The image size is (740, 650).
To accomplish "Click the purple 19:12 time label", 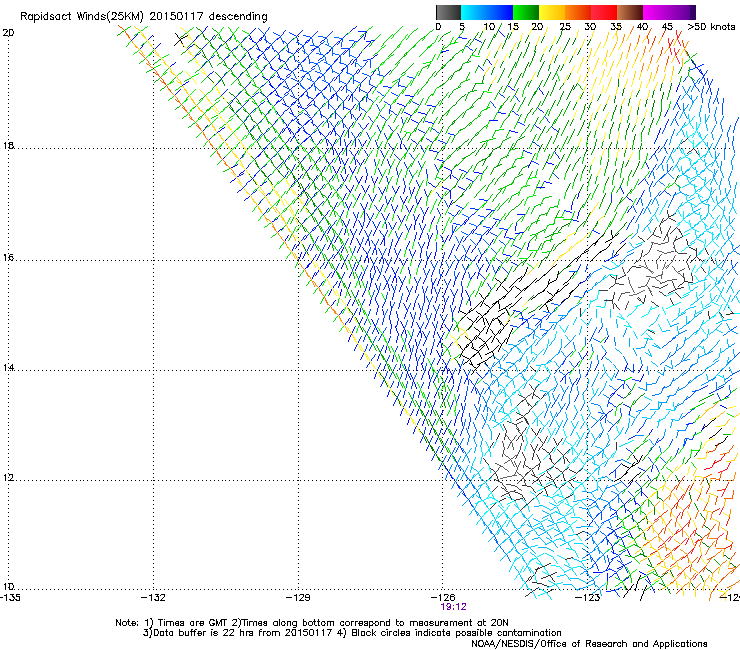I will [453, 607].
